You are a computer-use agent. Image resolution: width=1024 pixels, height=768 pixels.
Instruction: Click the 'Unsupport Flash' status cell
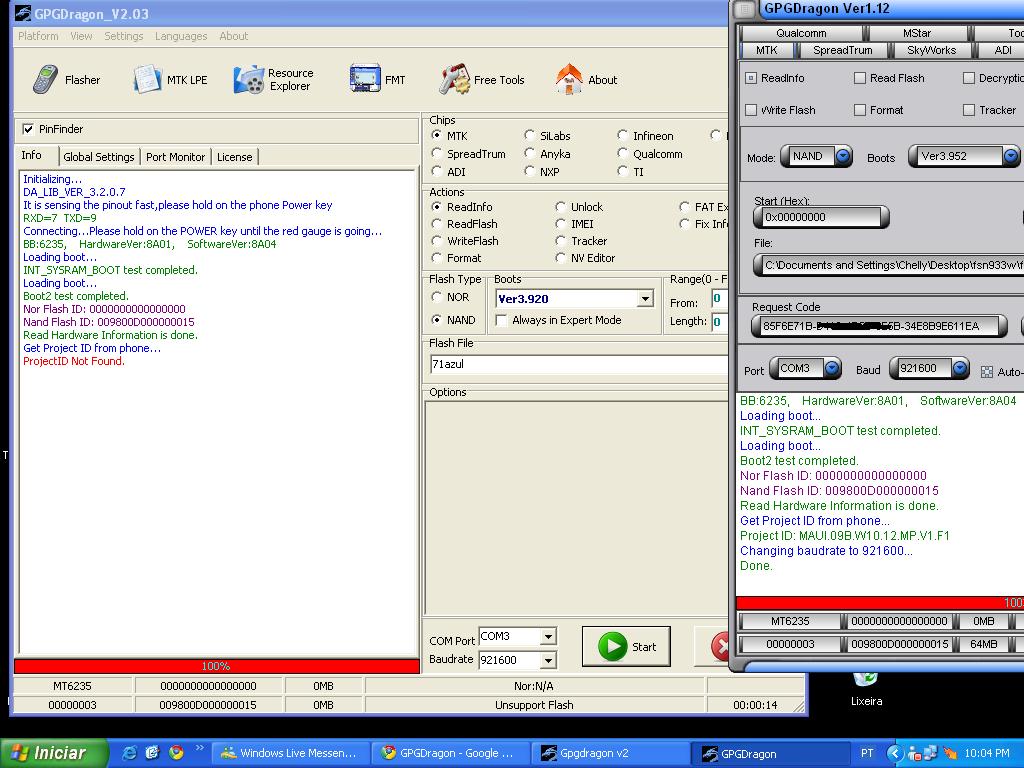(534, 705)
